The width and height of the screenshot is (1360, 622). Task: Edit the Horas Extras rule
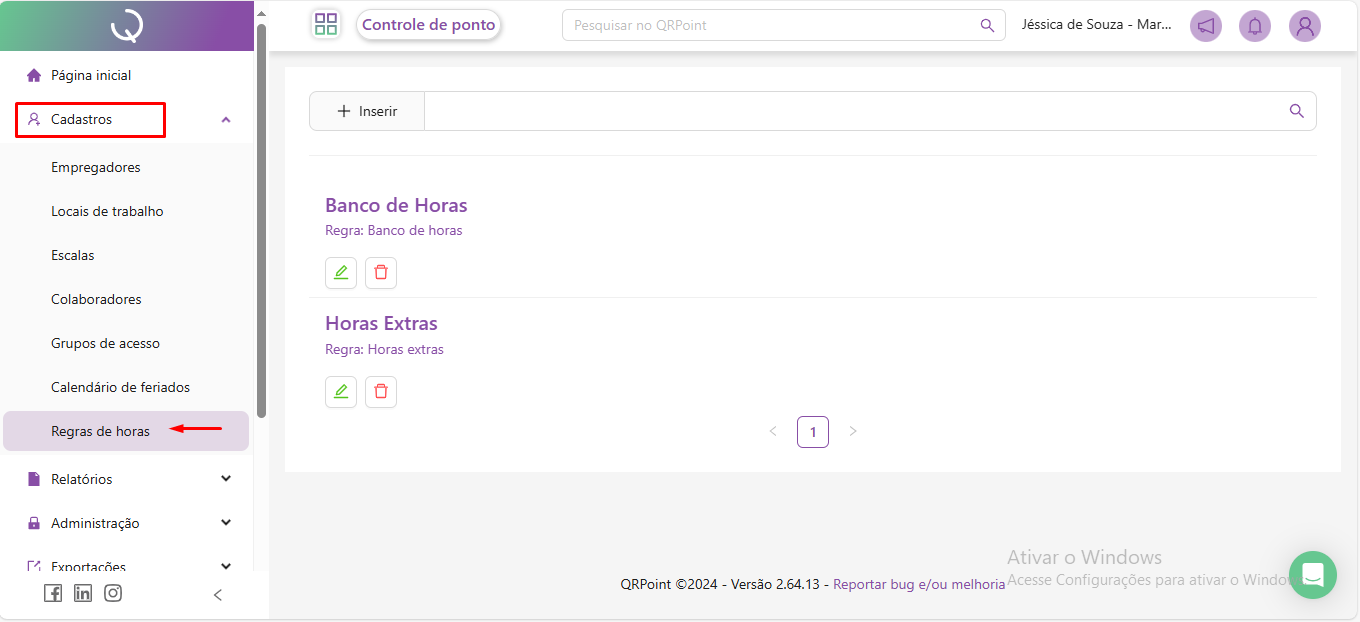tap(341, 392)
